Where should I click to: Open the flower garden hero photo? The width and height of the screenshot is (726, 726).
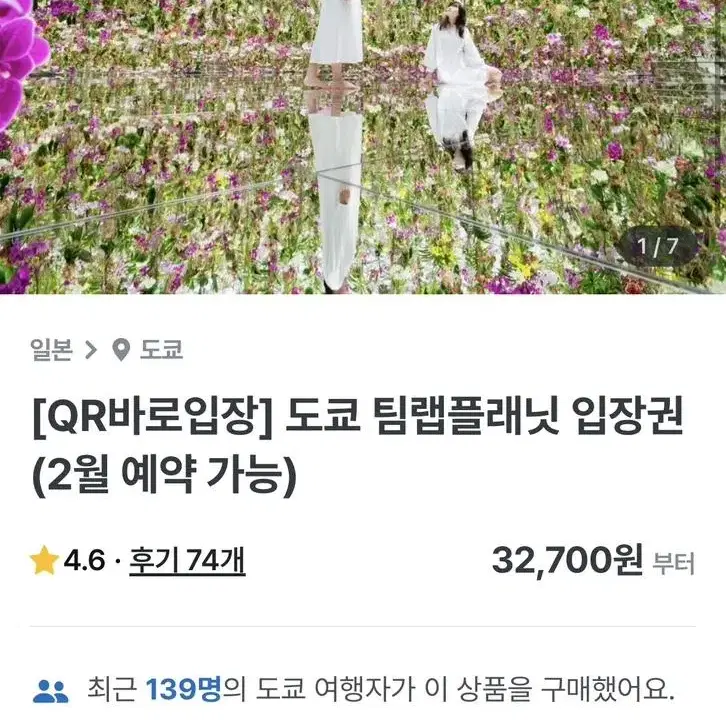pos(363,147)
